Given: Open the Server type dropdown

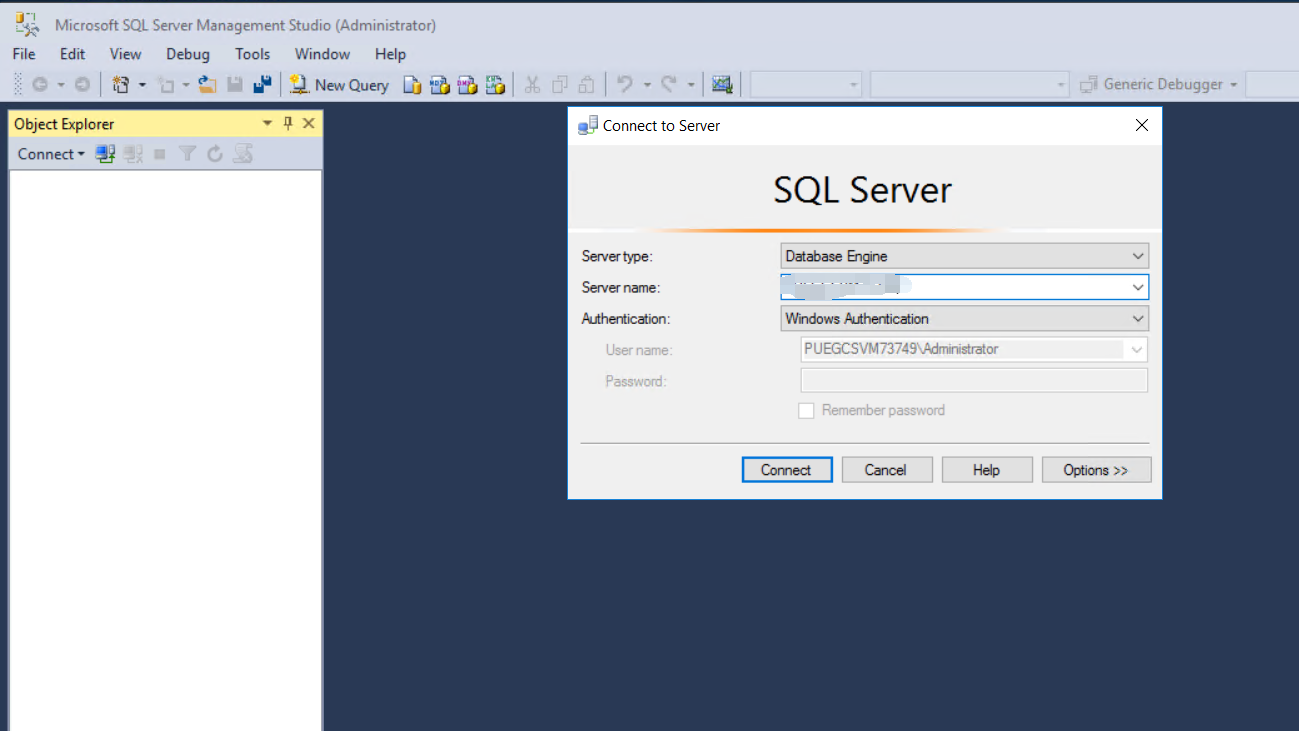Looking at the screenshot, I should (x=1137, y=256).
